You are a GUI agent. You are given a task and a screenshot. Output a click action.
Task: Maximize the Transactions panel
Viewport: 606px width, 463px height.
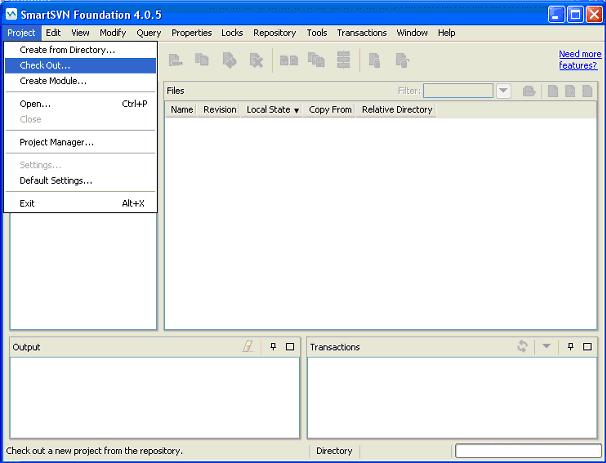(x=588, y=347)
